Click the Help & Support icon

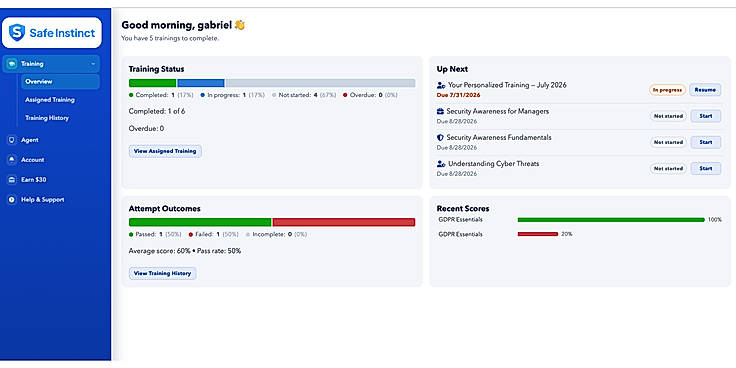[12, 200]
